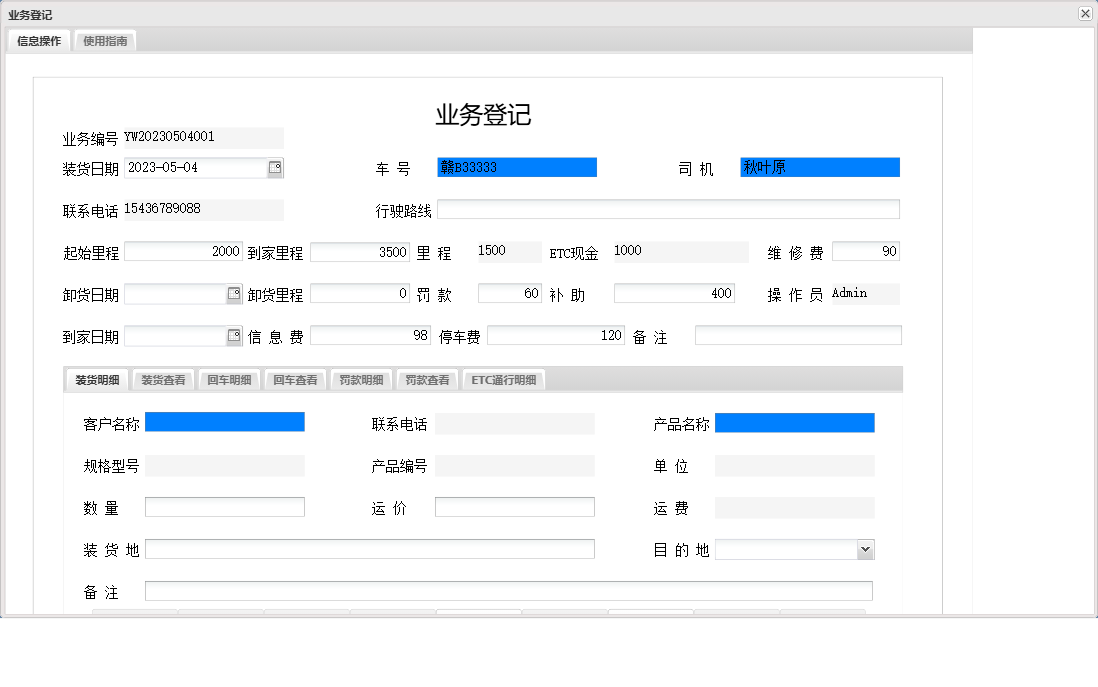This screenshot has width=1098, height=687.
Task: Select the 回车查看 tab
Action: [294, 379]
